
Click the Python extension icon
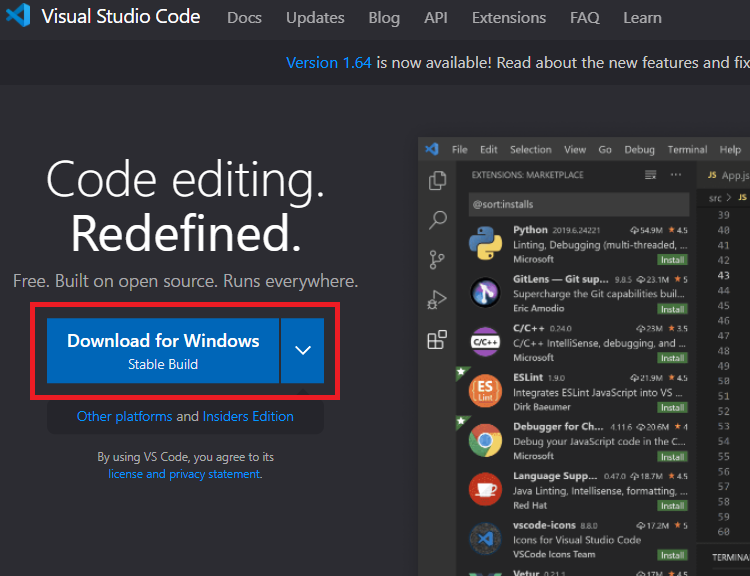tap(485, 243)
